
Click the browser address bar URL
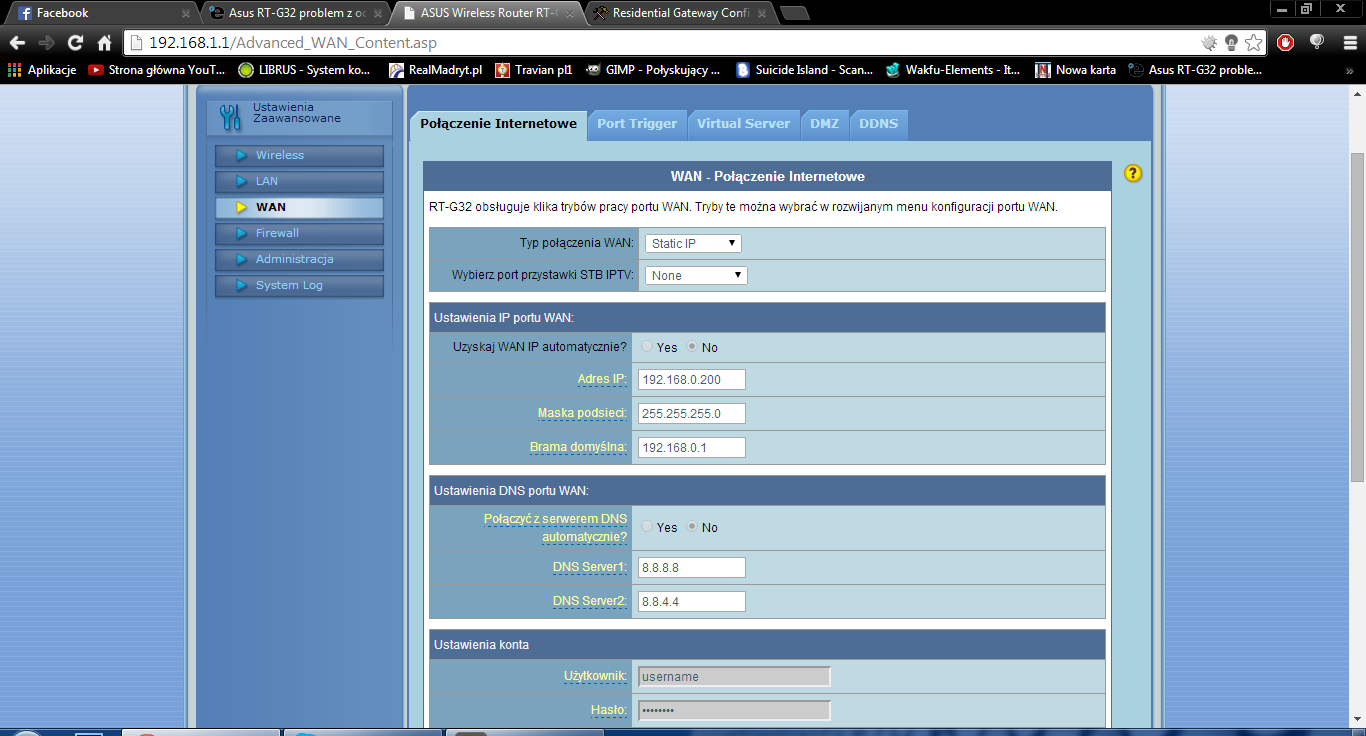click(293, 43)
